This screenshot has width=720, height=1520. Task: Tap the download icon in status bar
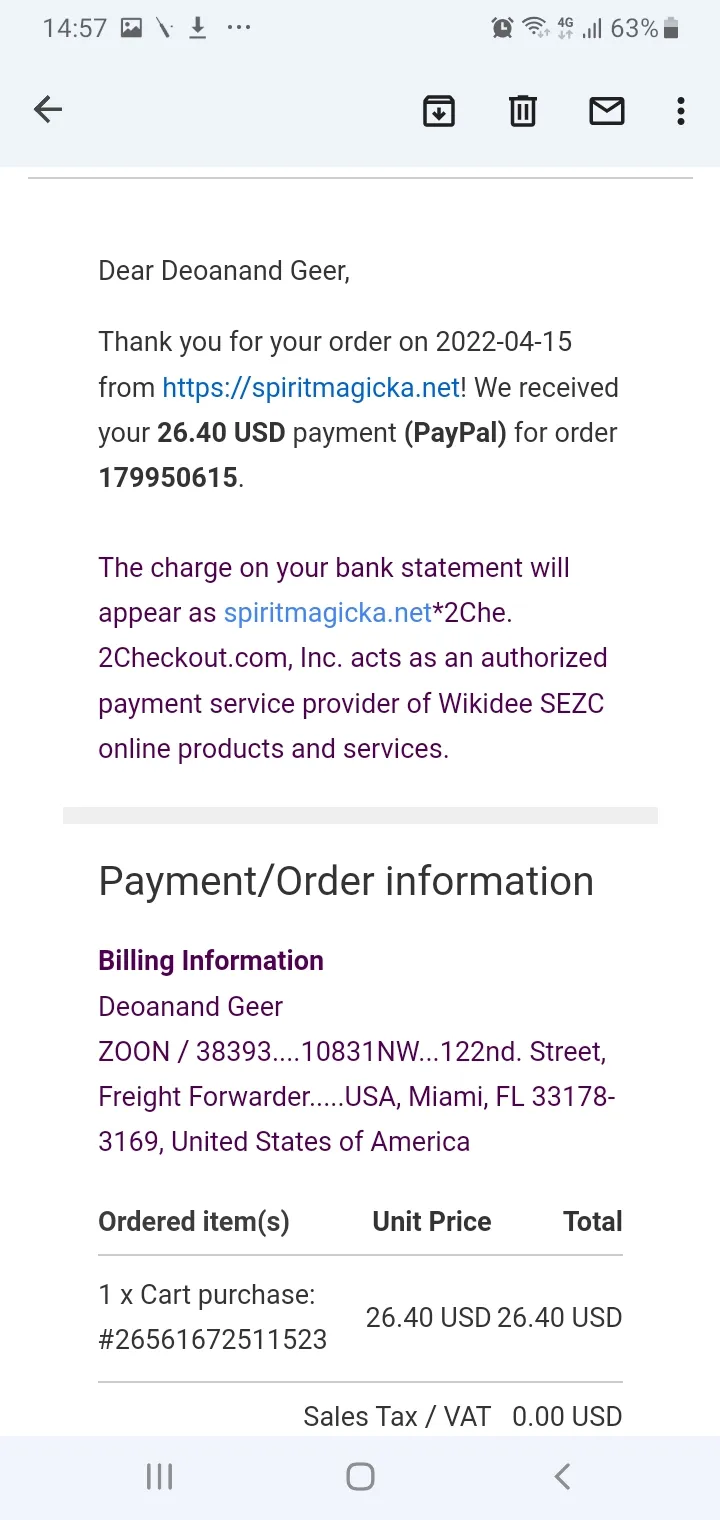coord(198,28)
